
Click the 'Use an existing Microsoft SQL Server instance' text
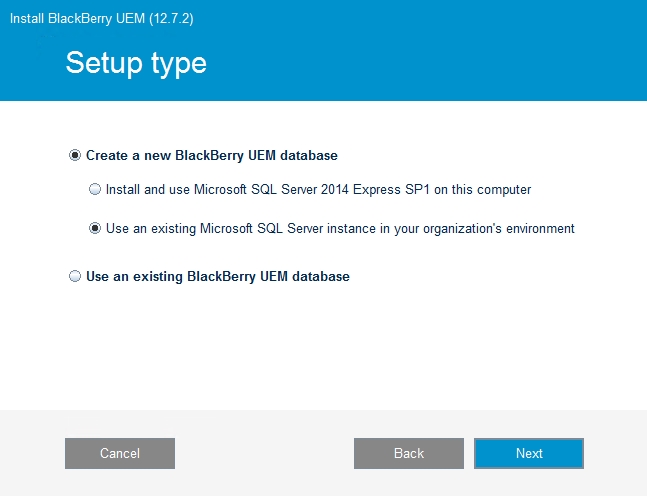(x=260, y=229)
